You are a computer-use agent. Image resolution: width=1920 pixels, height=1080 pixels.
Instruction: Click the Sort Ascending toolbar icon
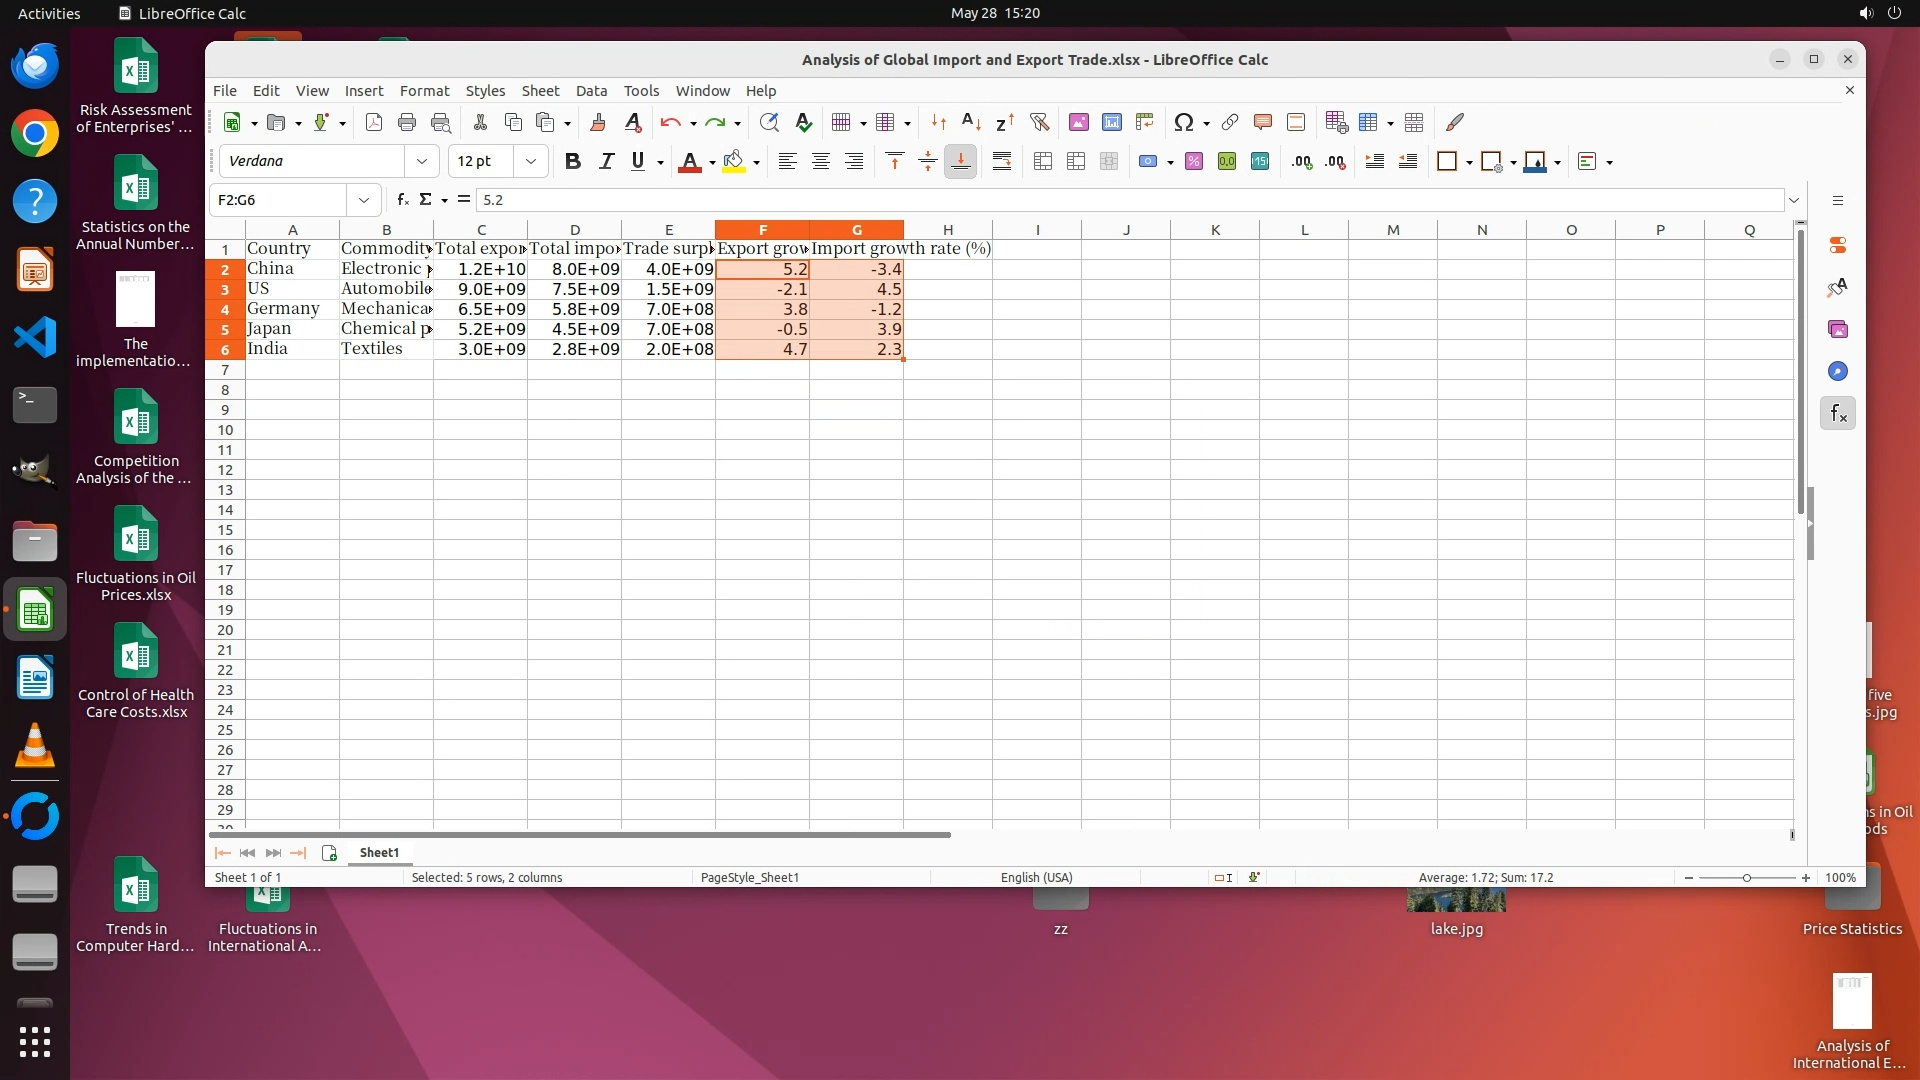coord(970,122)
